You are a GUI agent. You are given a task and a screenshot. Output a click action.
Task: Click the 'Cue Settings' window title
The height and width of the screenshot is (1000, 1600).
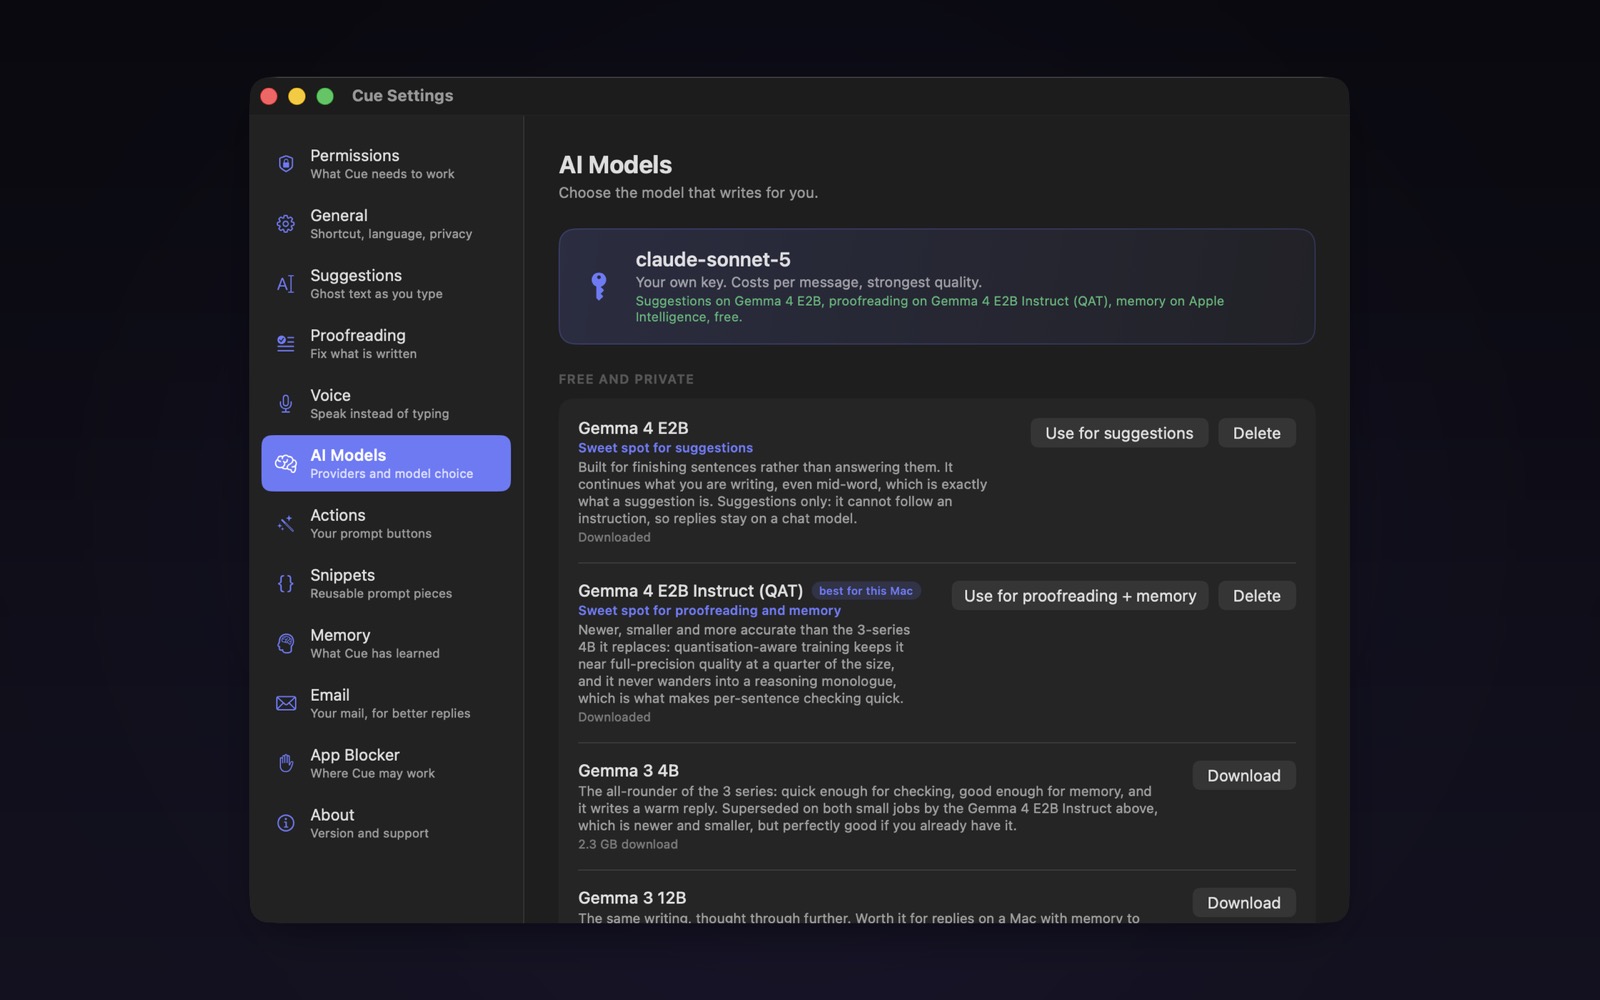click(402, 96)
